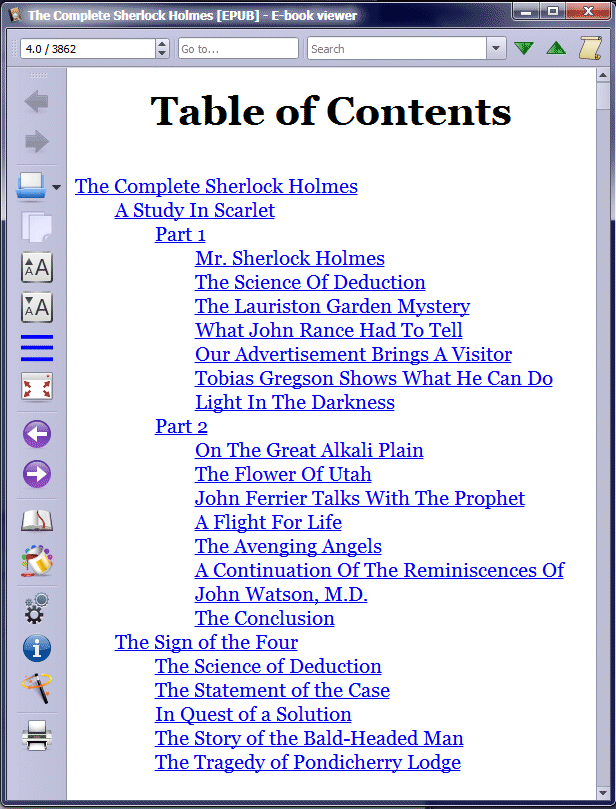The height and width of the screenshot is (809, 616).
Task: Minimize the E-book viewer window
Action: [527, 11]
